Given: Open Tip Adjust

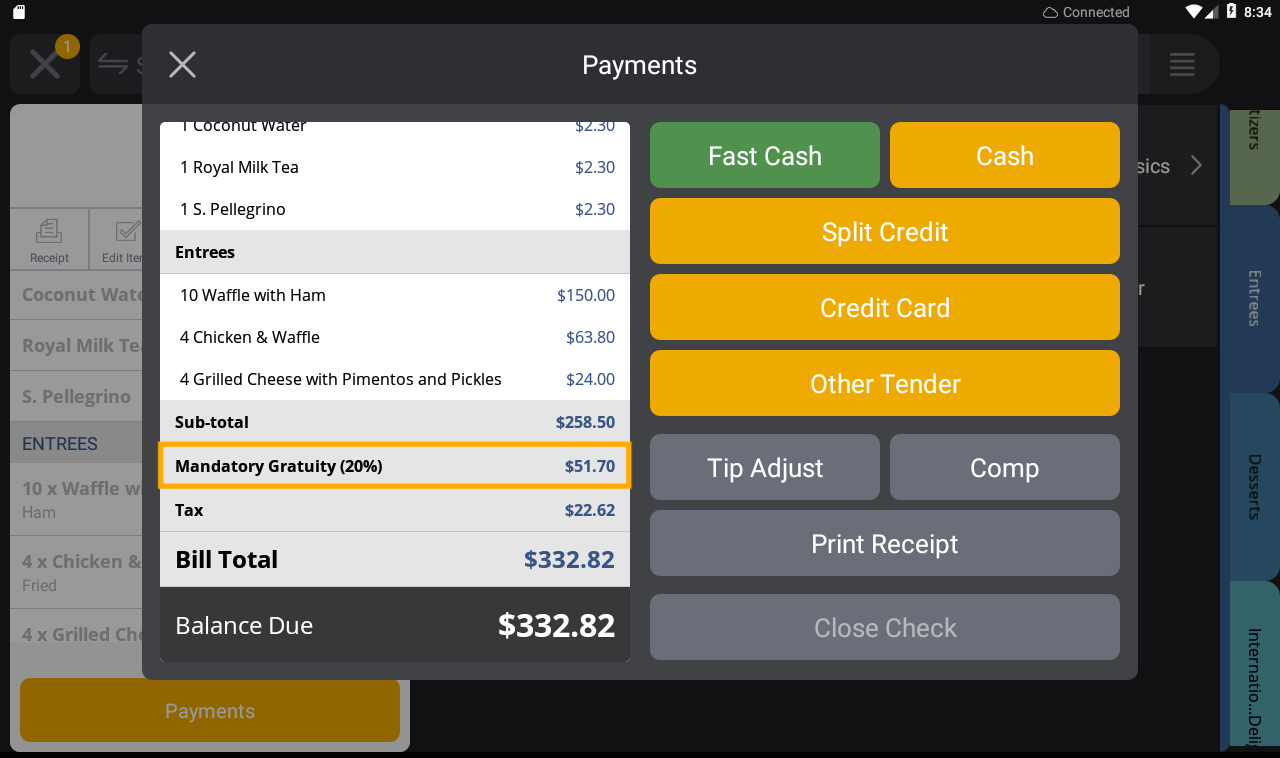Looking at the screenshot, I should tap(764, 467).
